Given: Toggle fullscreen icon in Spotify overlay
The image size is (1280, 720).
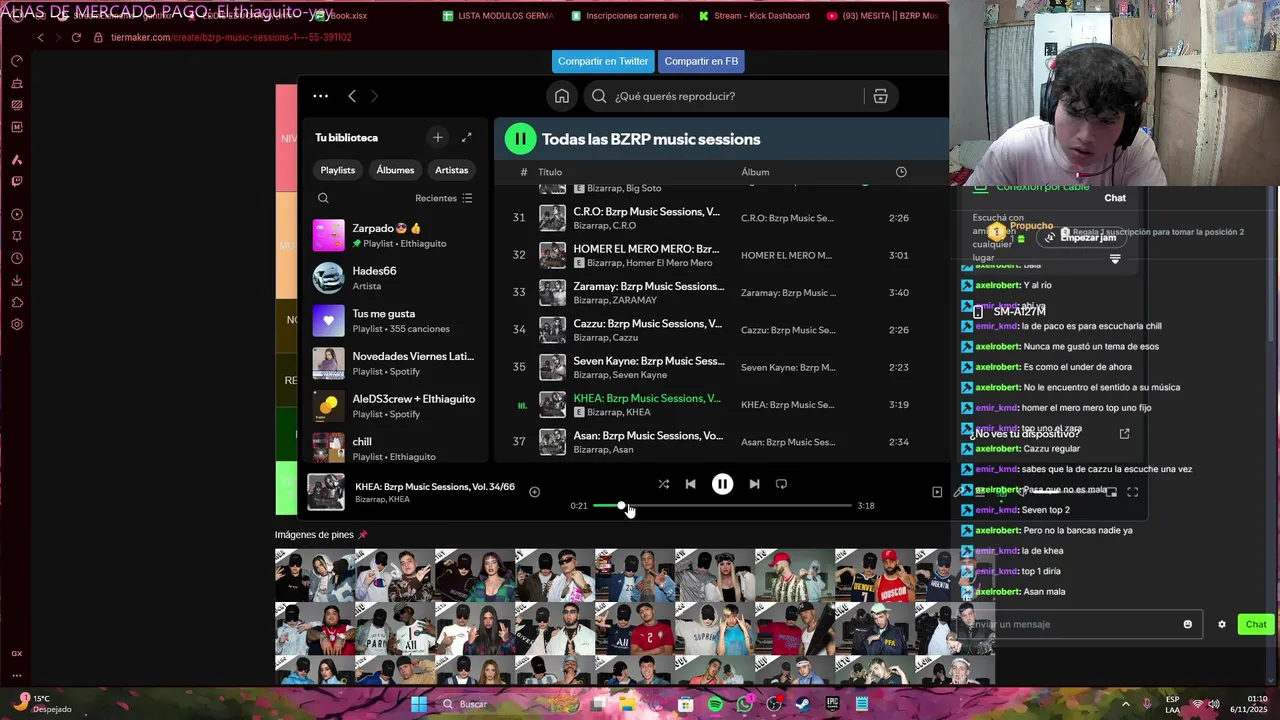Looking at the screenshot, I should pyautogui.click(x=1132, y=492).
